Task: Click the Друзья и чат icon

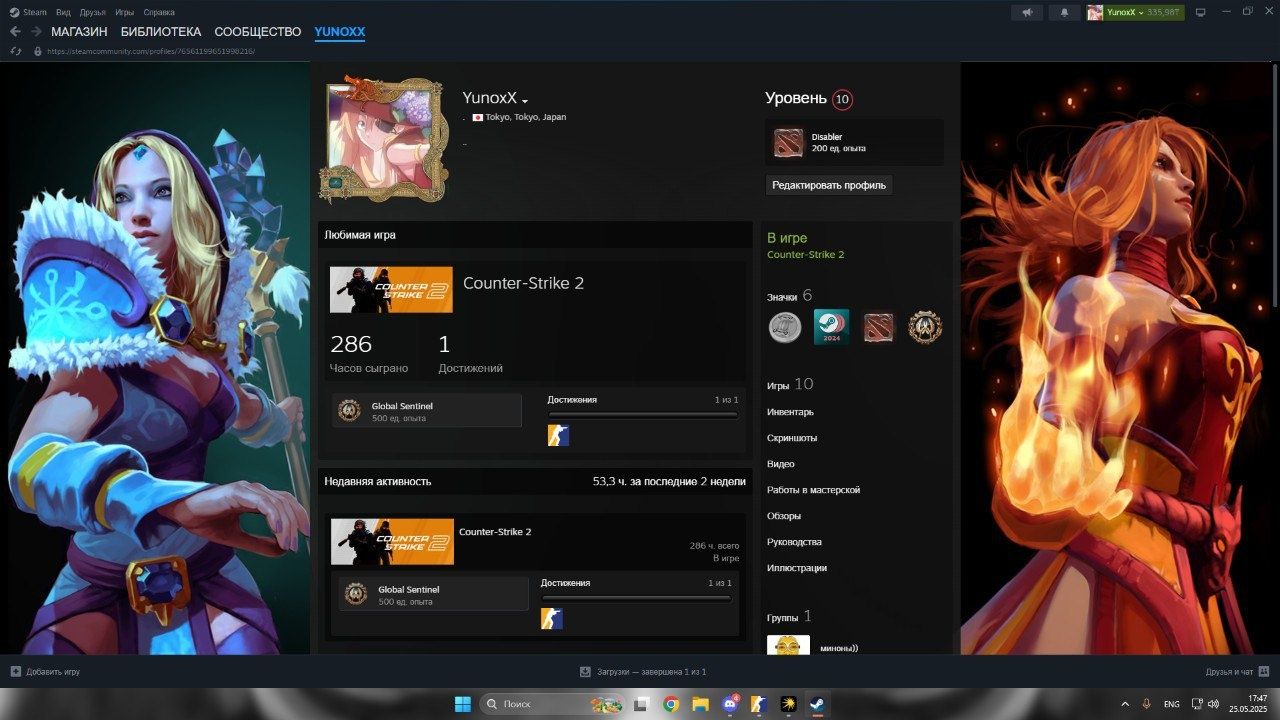Action: [x=1264, y=672]
